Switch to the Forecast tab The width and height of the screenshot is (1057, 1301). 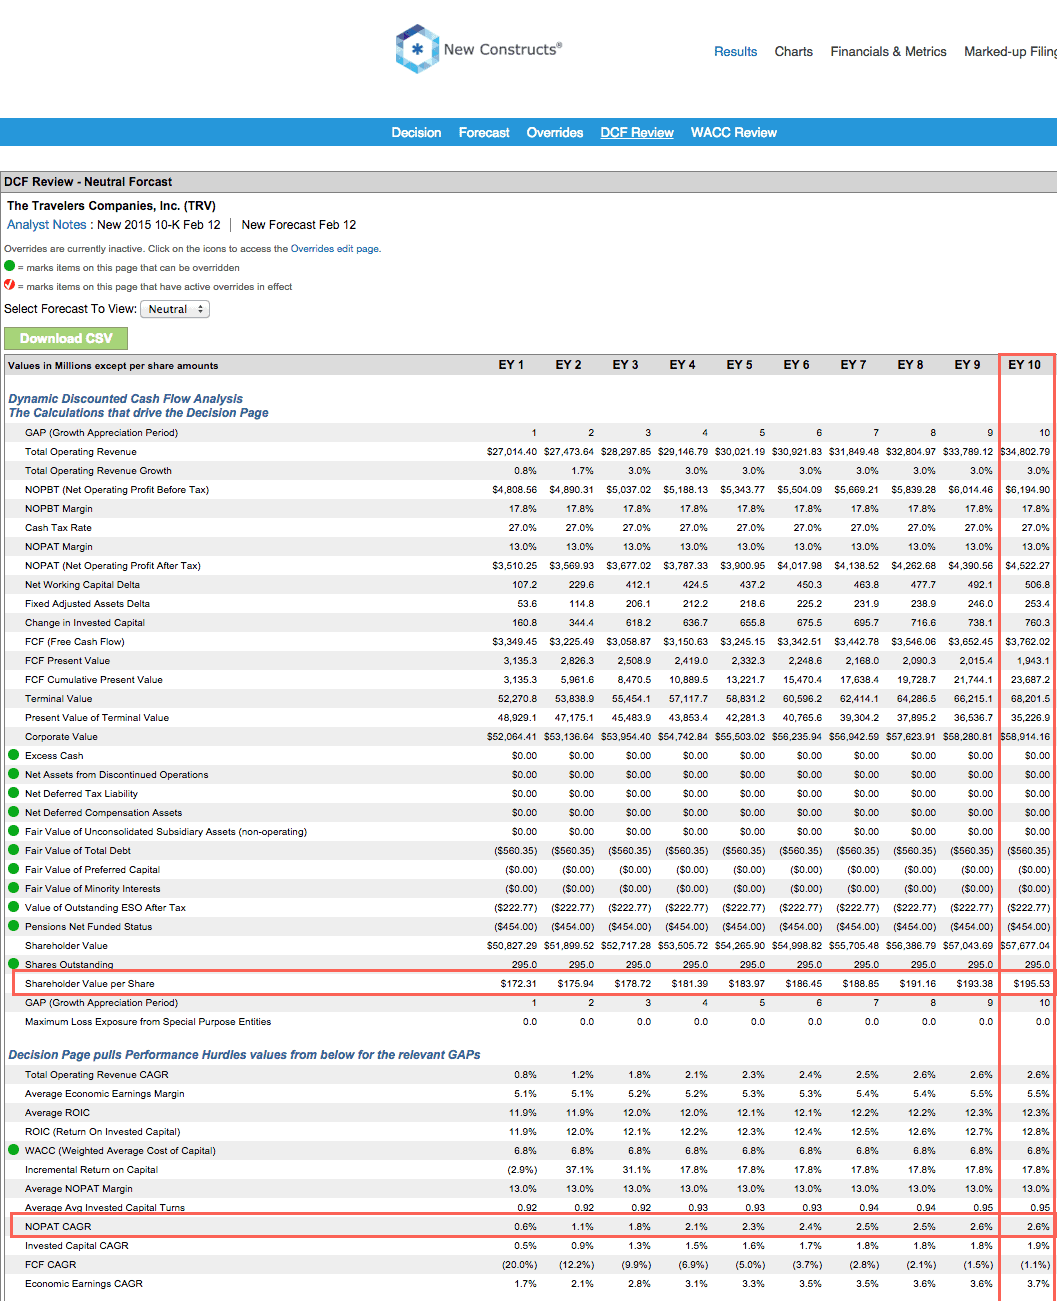tap(484, 132)
